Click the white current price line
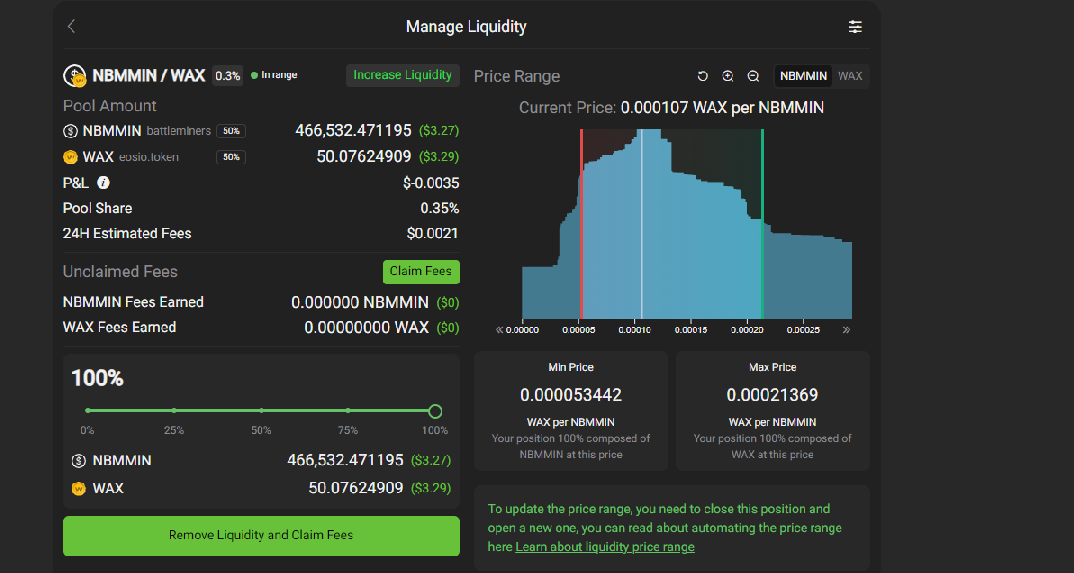Image resolution: width=1074 pixels, height=573 pixels. click(x=642, y=224)
